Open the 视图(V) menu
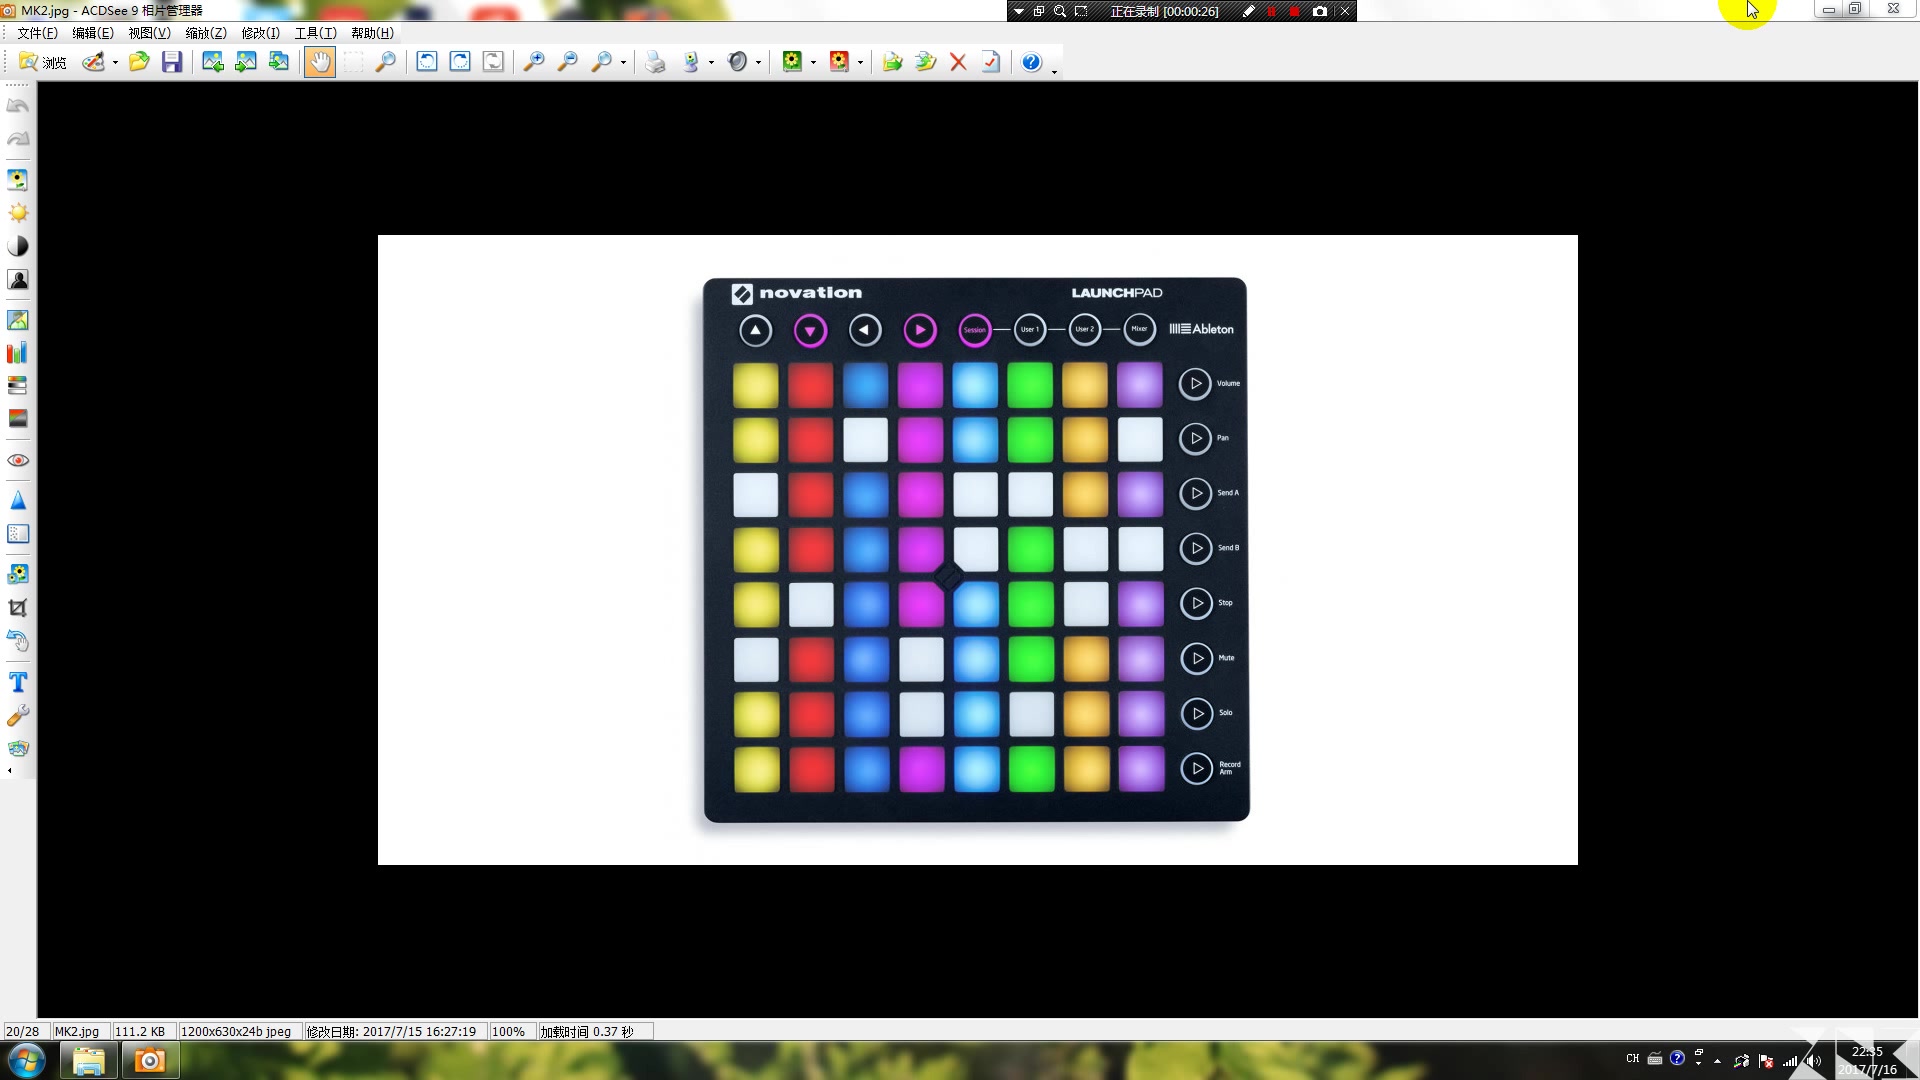 pyautogui.click(x=149, y=33)
